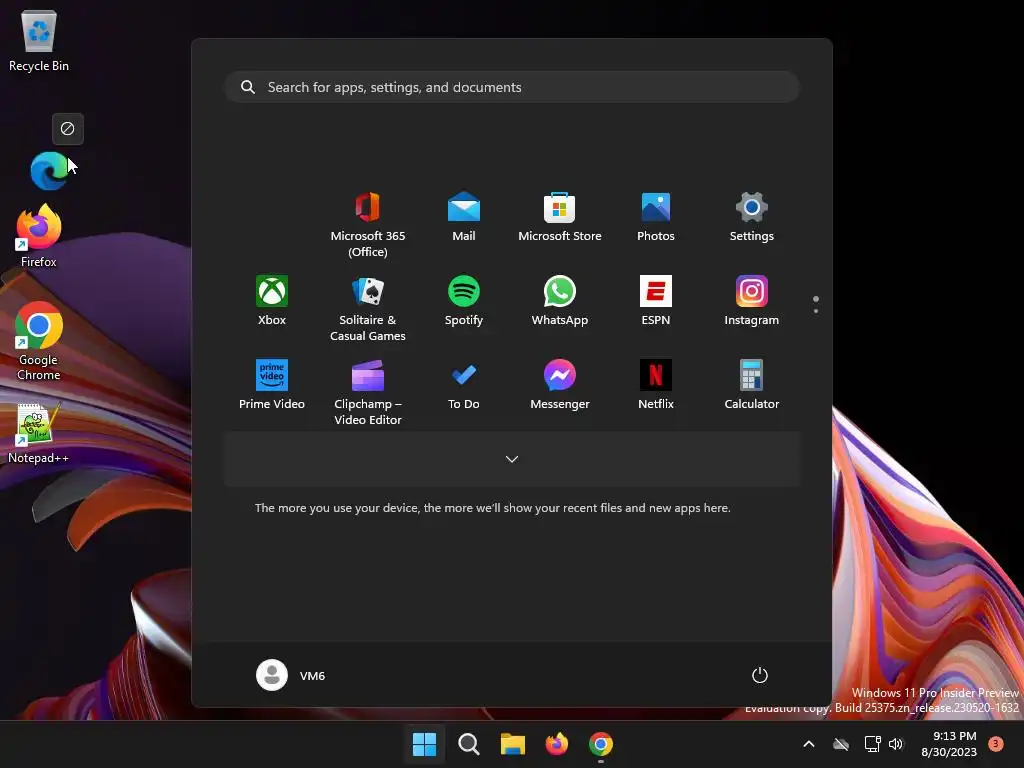Click the Start menu search box
Viewport: 1024px width, 768px height.
(512, 87)
